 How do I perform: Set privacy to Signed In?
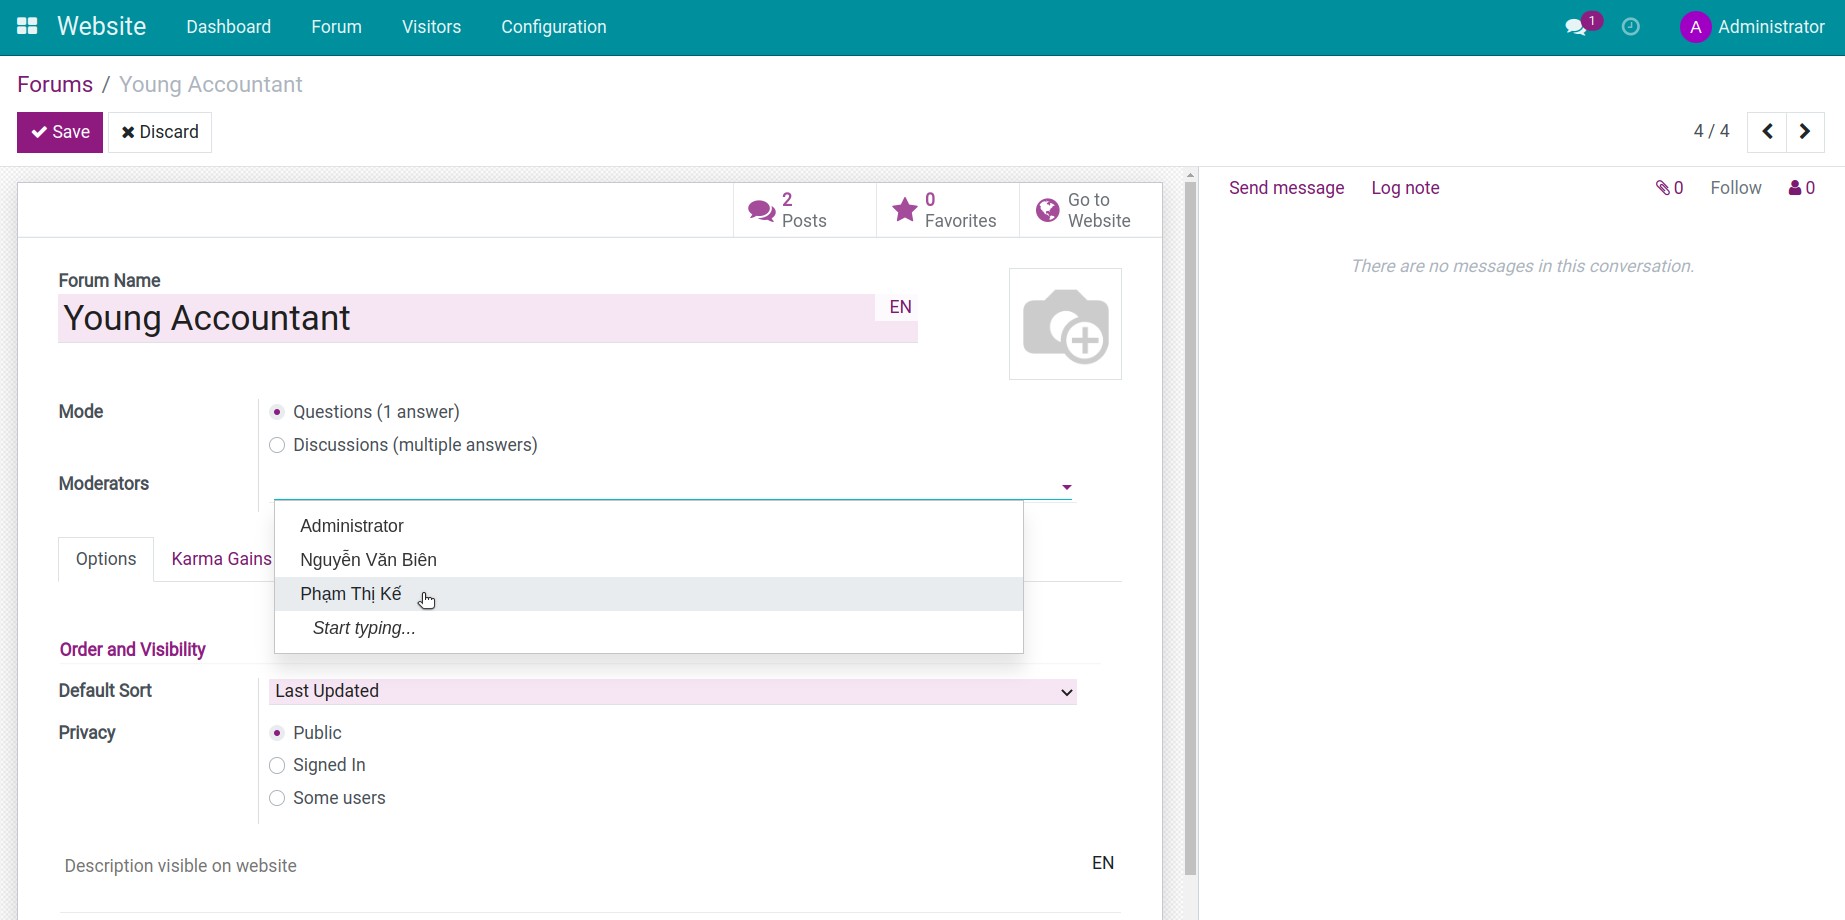(x=278, y=766)
